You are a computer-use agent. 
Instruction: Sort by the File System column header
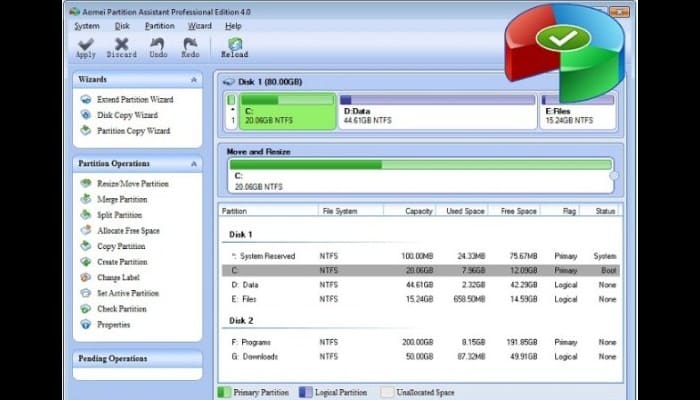pyautogui.click(x=351, y=211)
